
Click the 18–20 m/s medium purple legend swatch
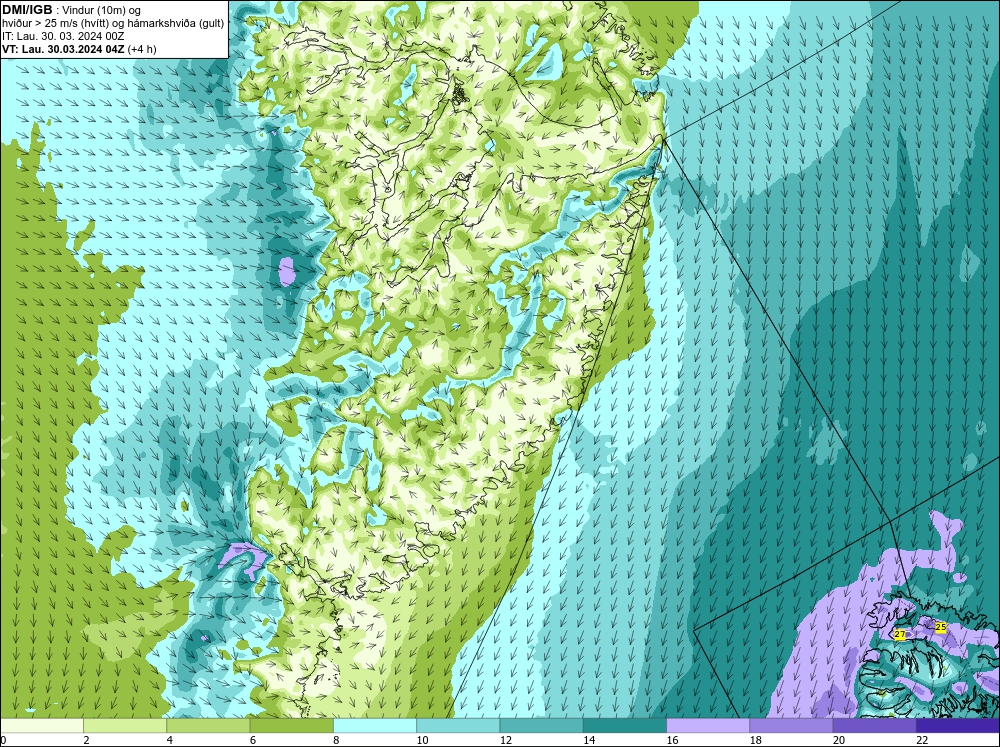[791, 726]
